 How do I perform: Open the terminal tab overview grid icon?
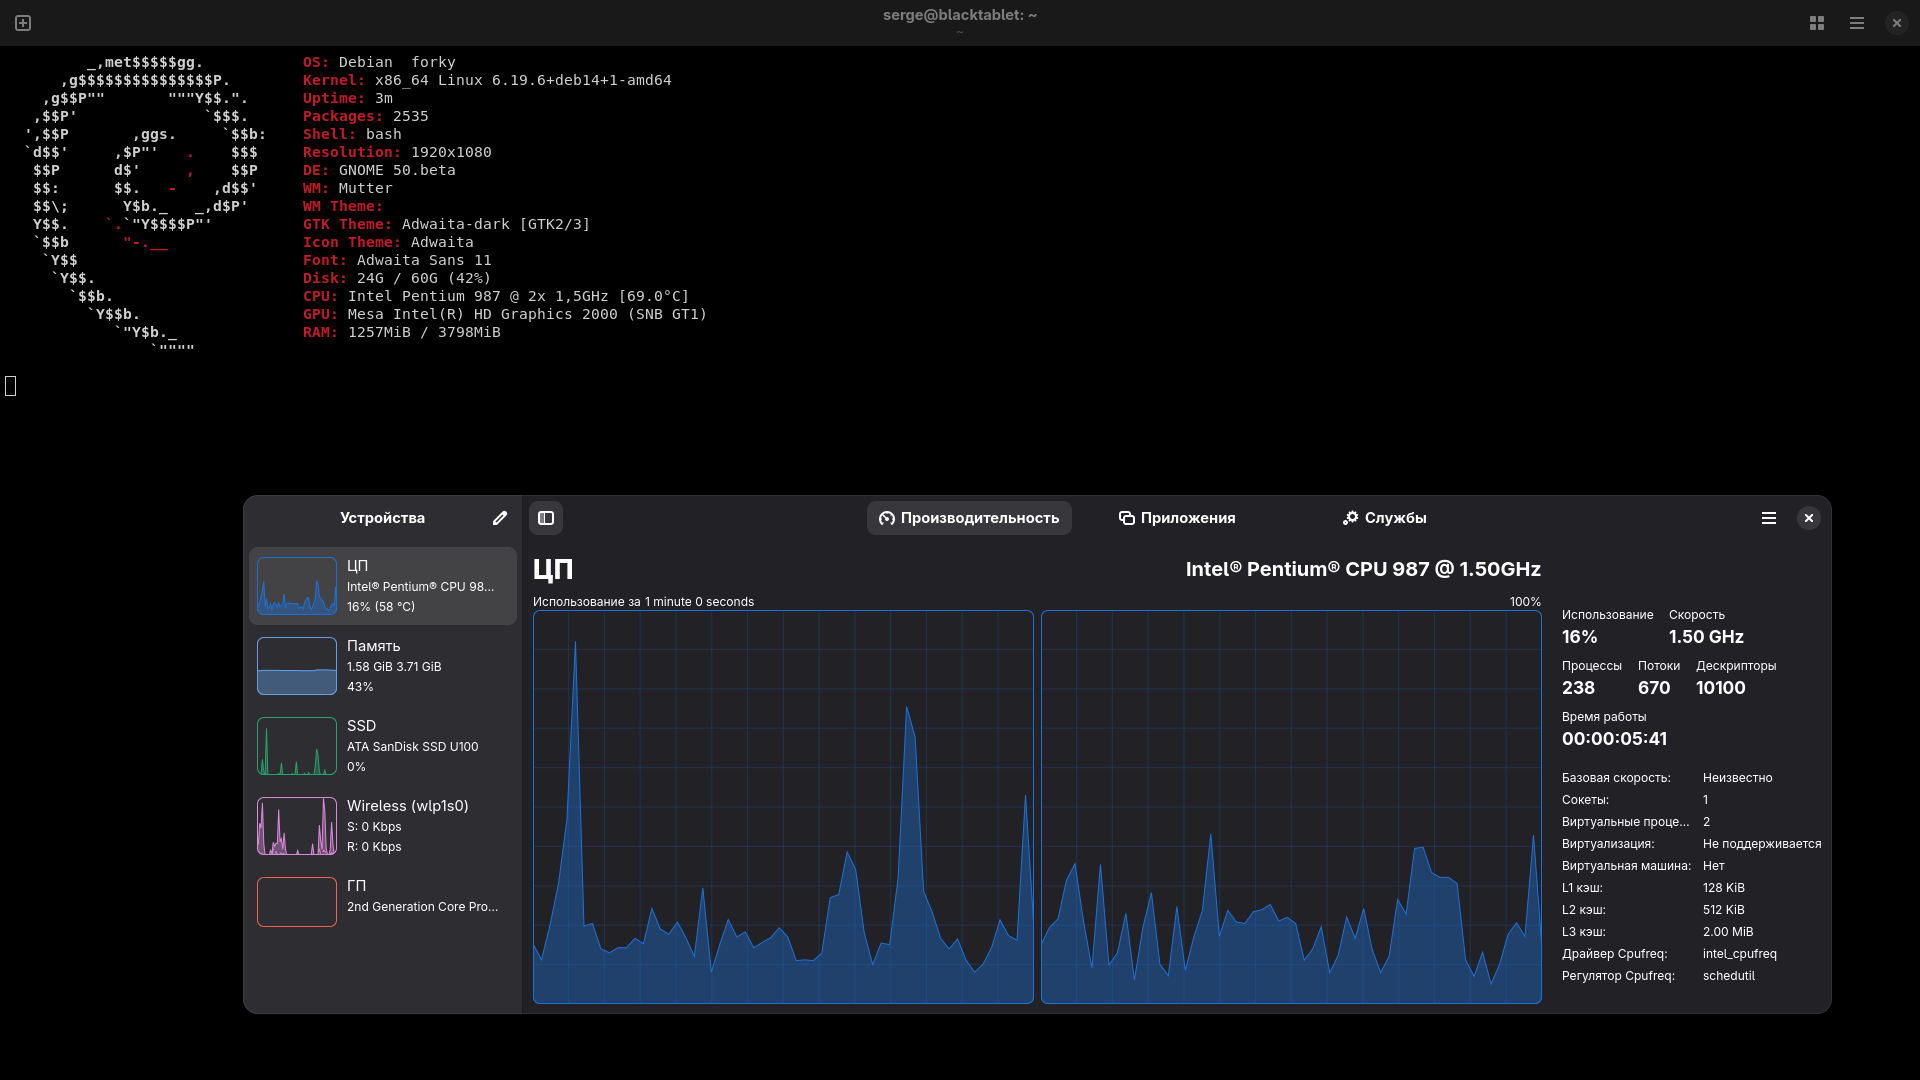click(1817, 23)
